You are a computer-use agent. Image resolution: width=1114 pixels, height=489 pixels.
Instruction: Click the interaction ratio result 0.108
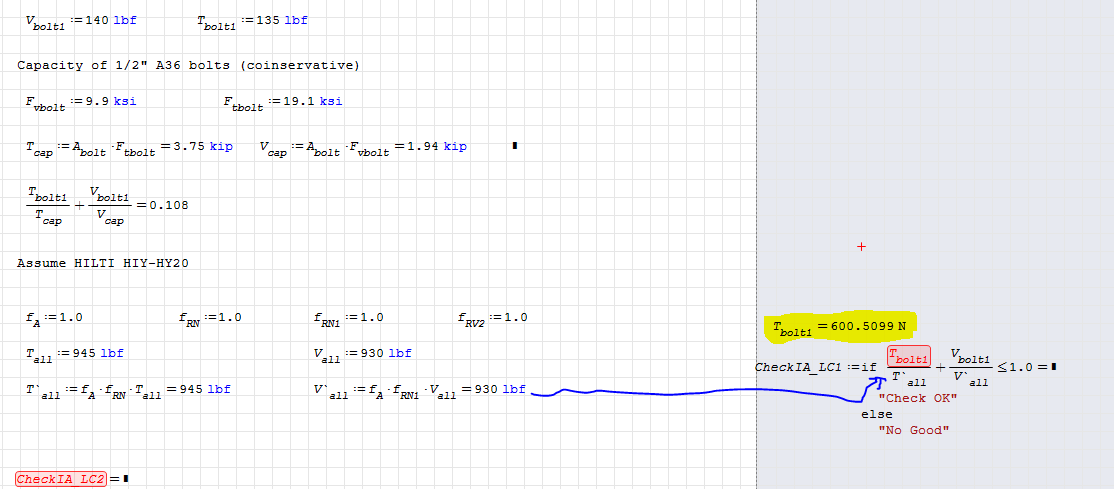tap(168, 205)
